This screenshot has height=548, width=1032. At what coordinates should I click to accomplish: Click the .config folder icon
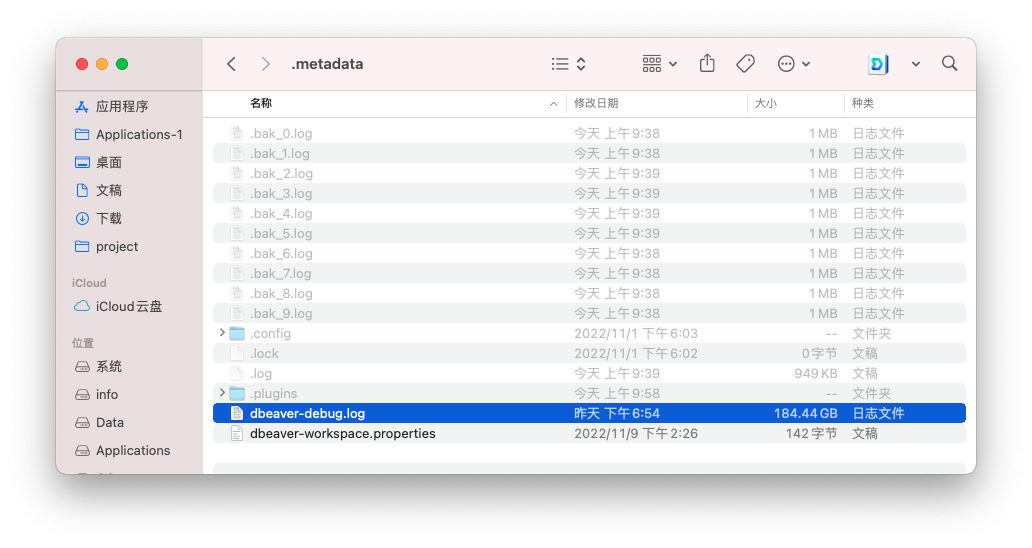point(237,334)
